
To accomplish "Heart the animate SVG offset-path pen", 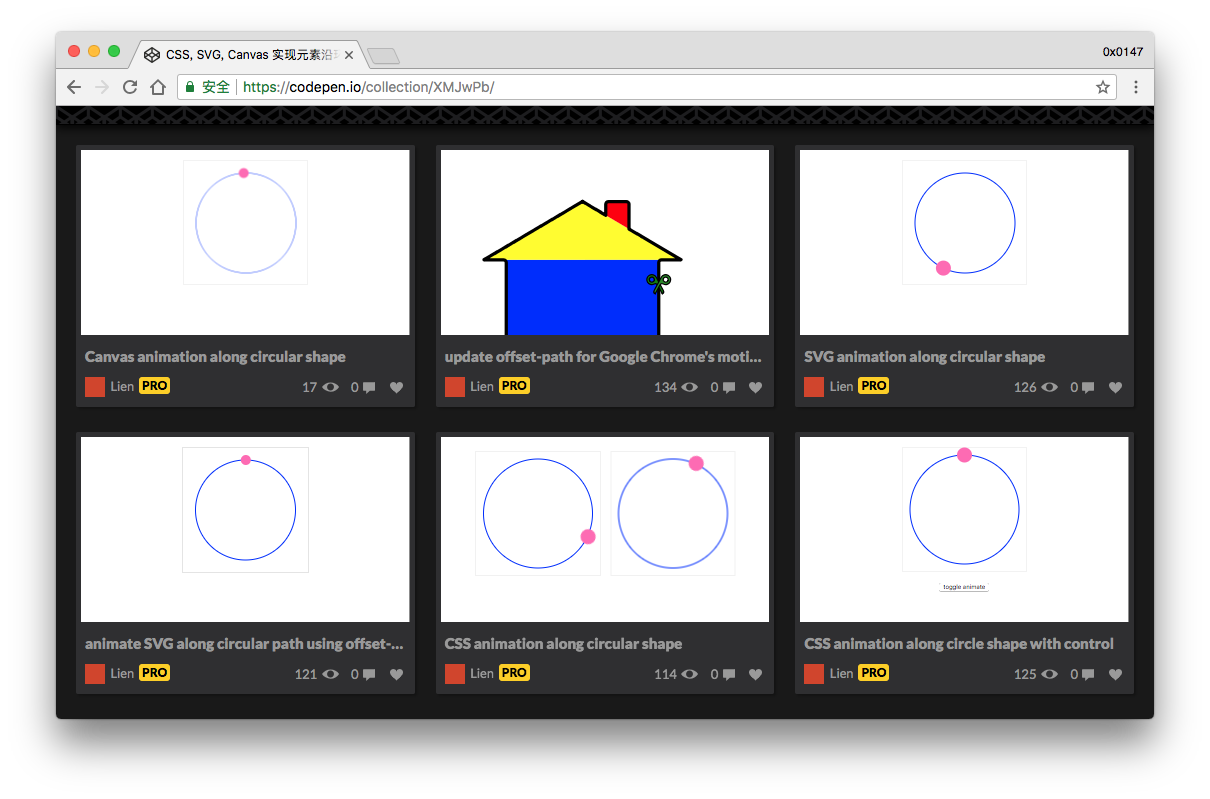I will 396,675.
